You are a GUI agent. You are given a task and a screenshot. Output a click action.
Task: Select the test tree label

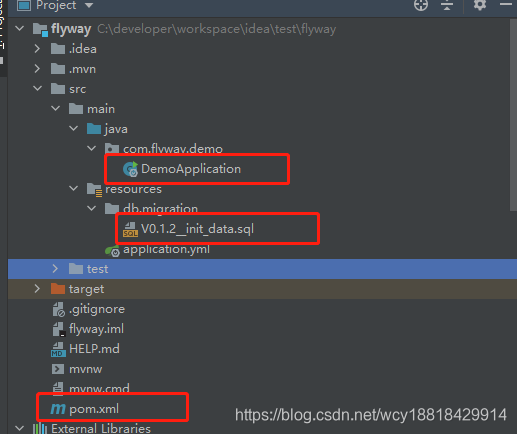pyautogui.click(x=97, y=269)
